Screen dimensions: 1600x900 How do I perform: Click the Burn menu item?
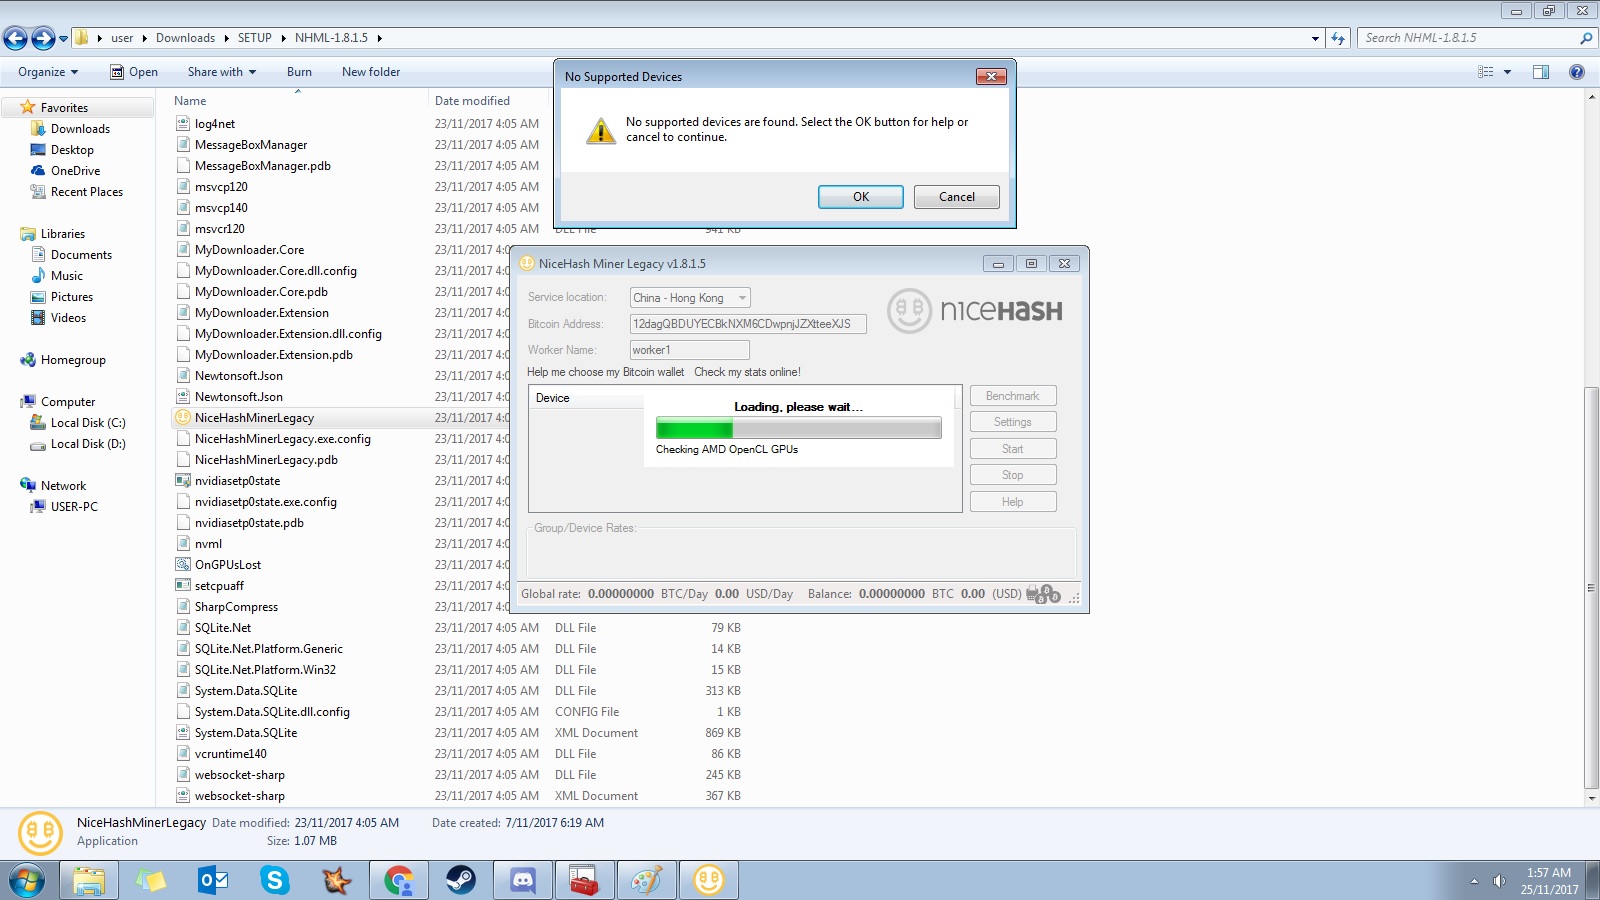click(x=299, y=71)
